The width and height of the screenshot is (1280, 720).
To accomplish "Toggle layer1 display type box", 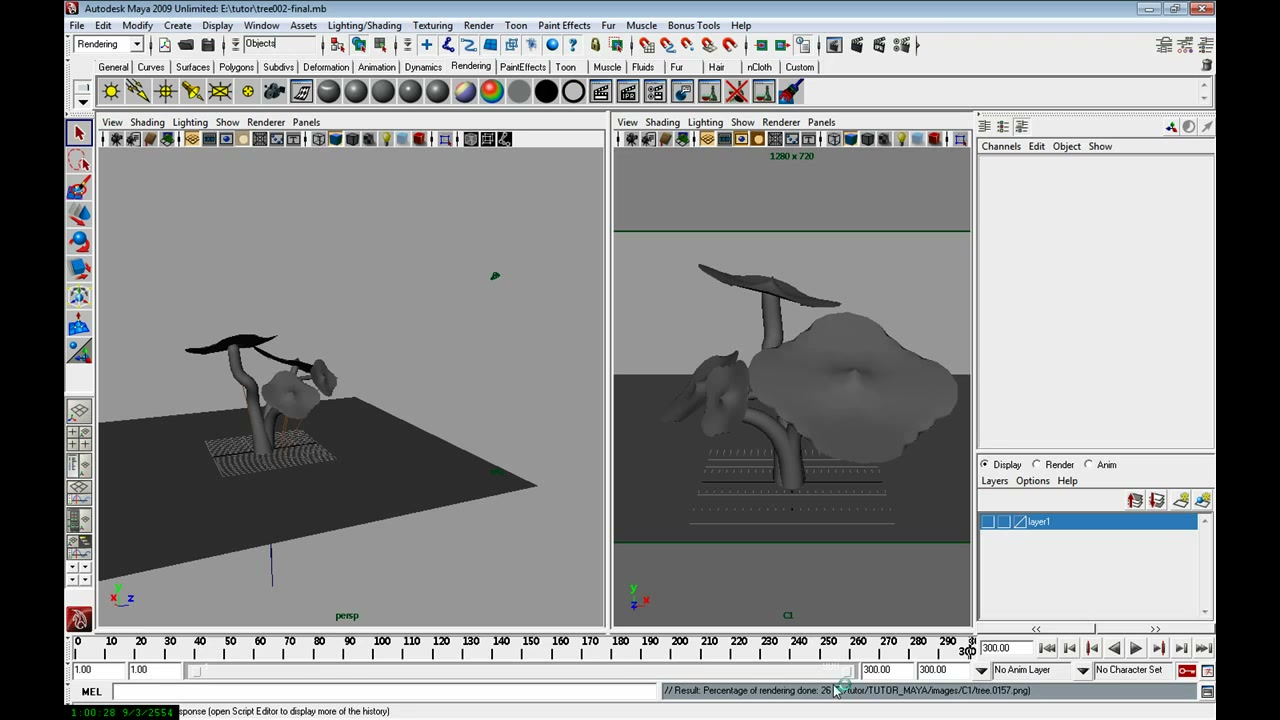I will pos(1004,522).
